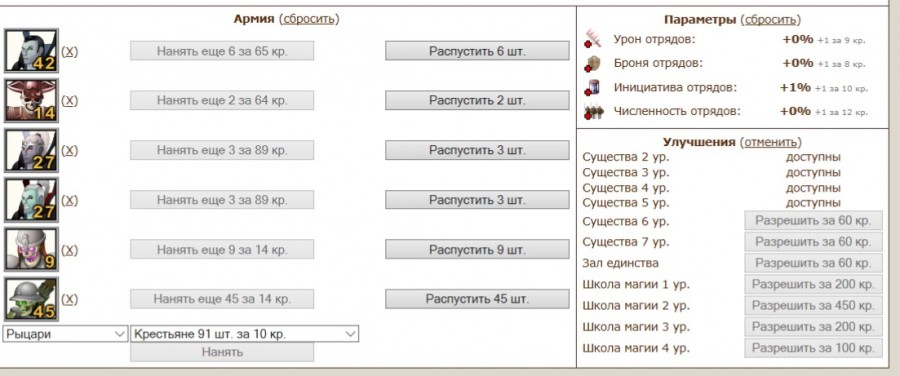Viewport: 900px width, 376px height.
Task: Click the dark elf portrait with 42 units
Action: click(32, 51)
